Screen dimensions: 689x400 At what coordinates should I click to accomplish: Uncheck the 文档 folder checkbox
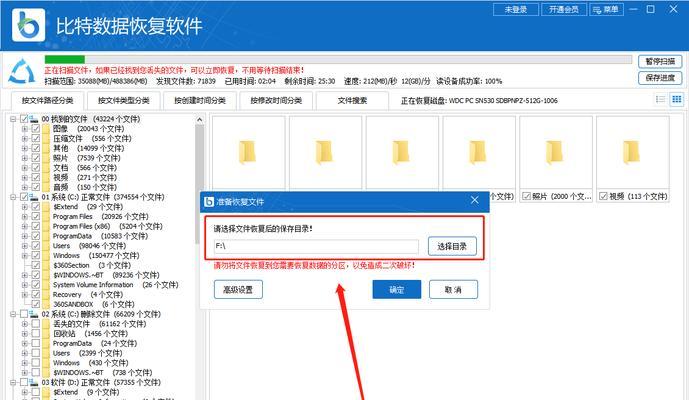click(x=36, y=168)
